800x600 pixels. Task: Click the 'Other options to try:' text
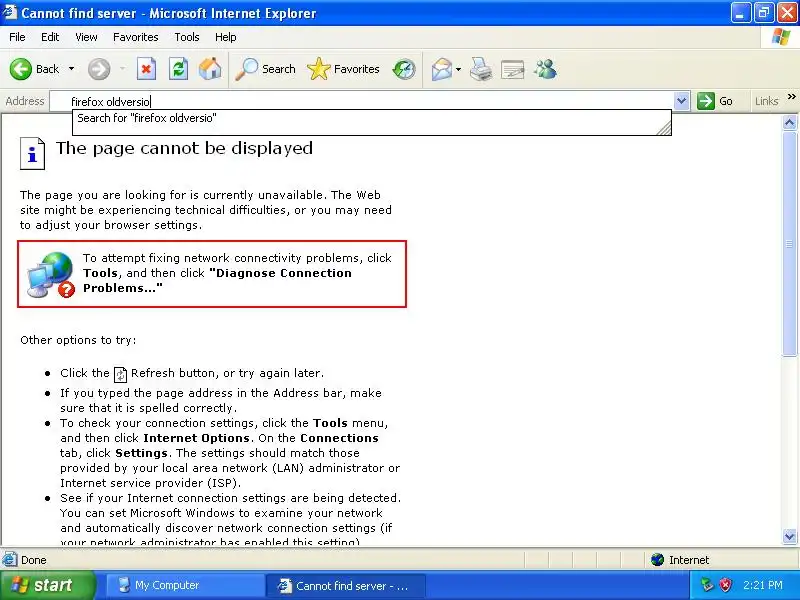(x=78, y=340)
